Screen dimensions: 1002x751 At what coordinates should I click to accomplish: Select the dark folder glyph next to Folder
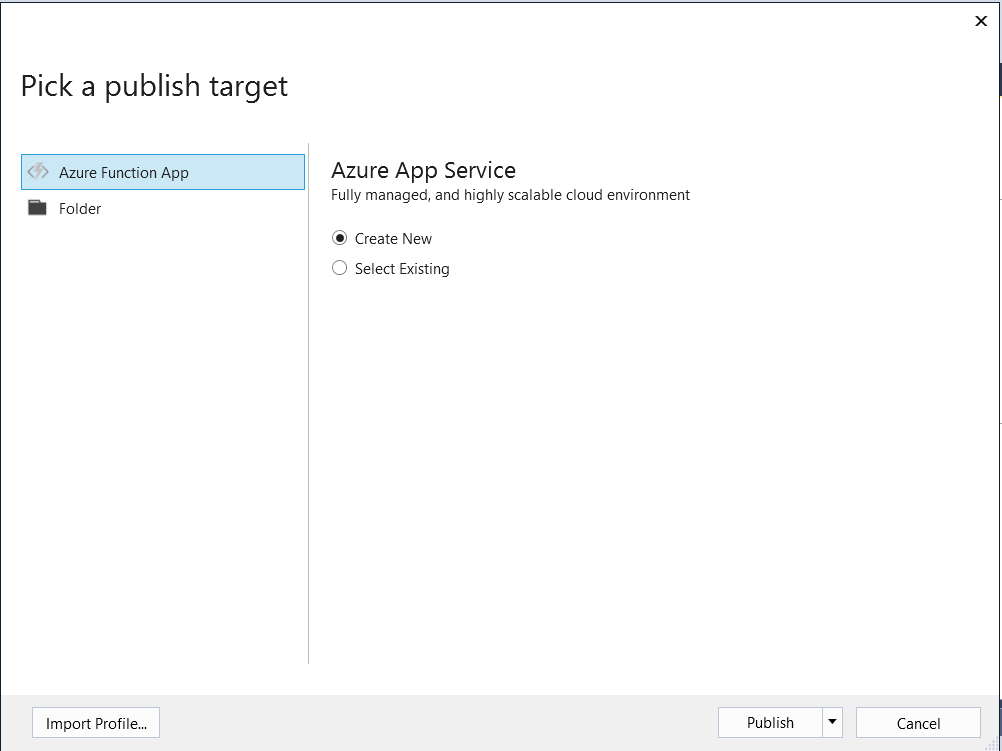click(38, 208)
